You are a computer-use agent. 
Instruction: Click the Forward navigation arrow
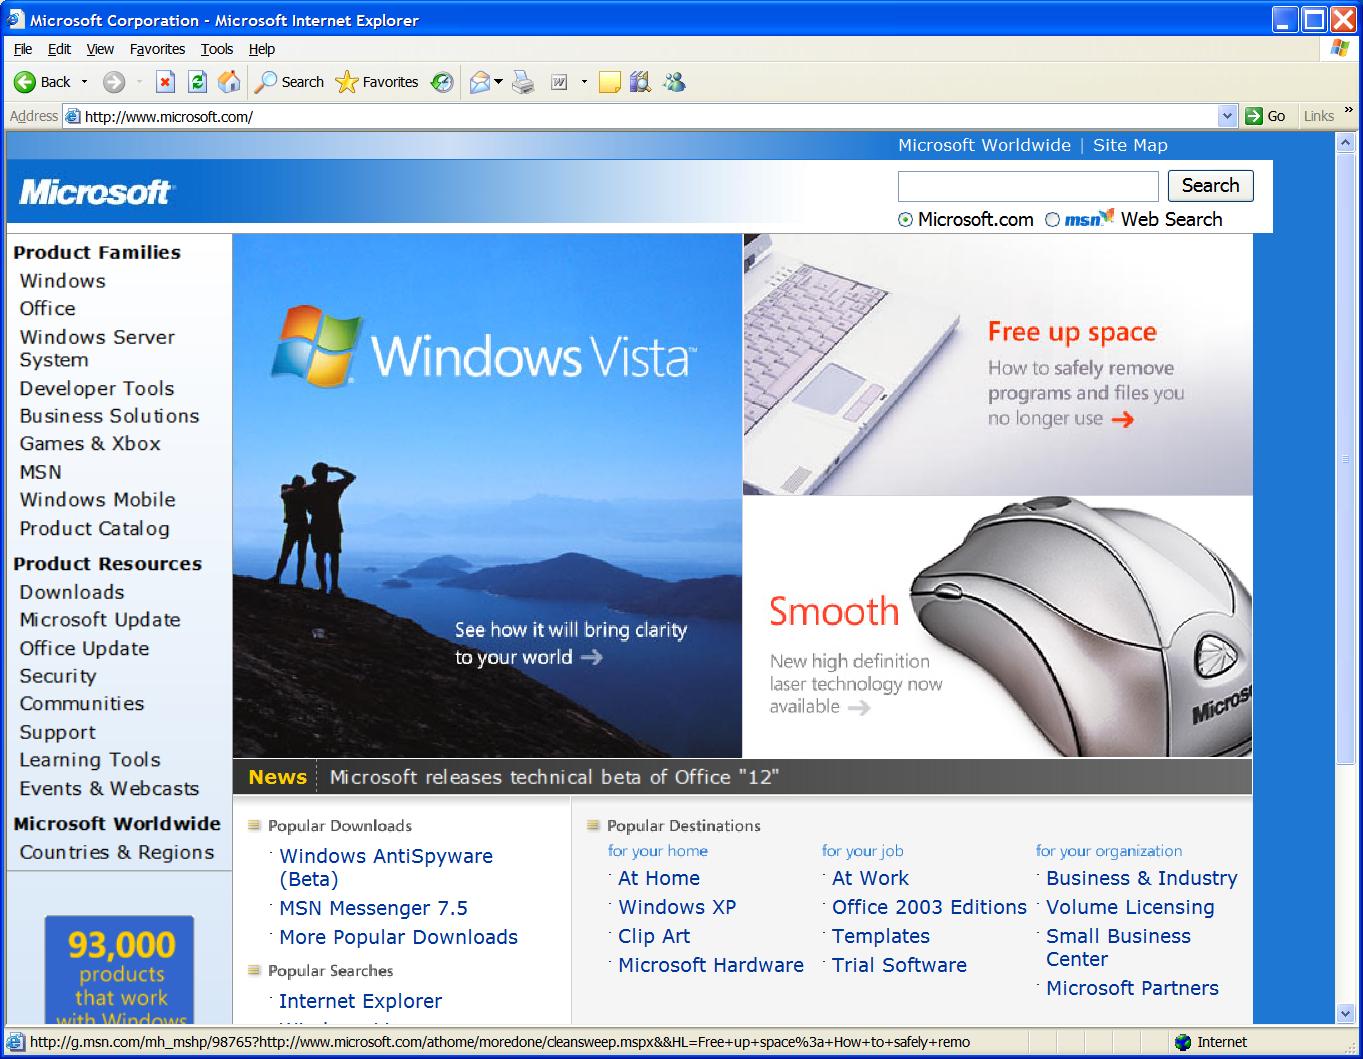[x=114, y=82]
